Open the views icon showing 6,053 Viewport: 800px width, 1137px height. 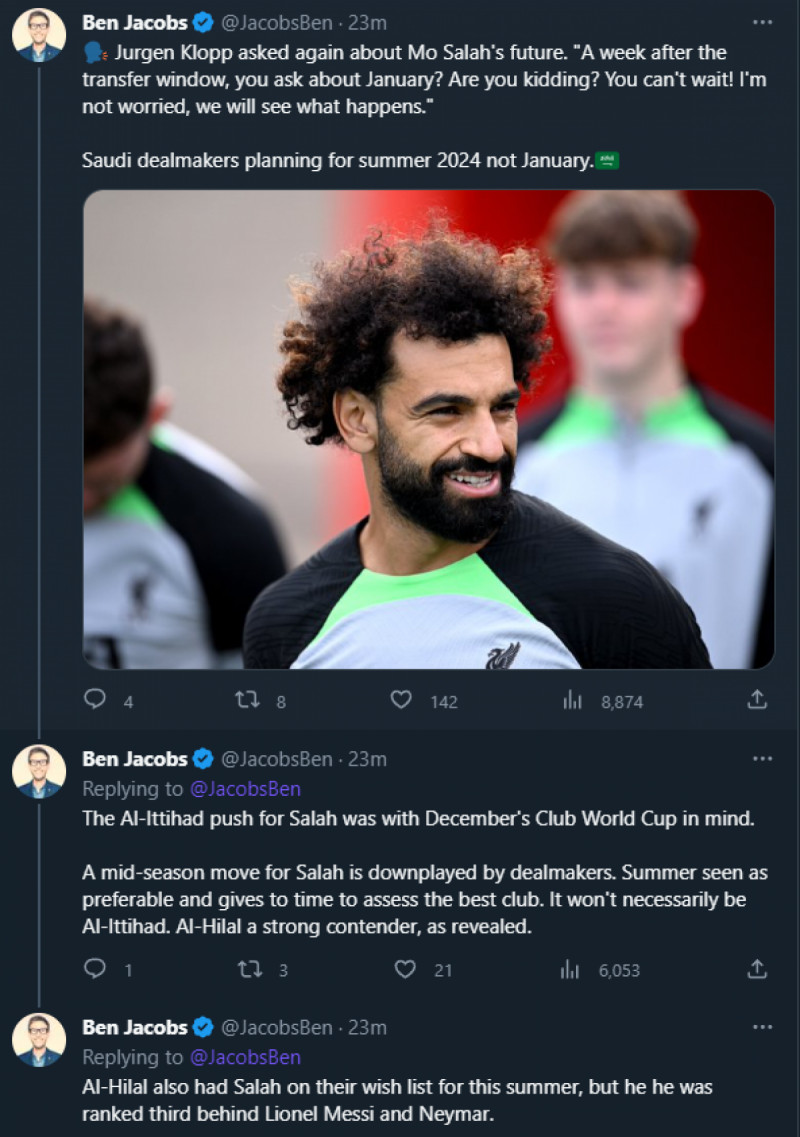tap(571, 969)
